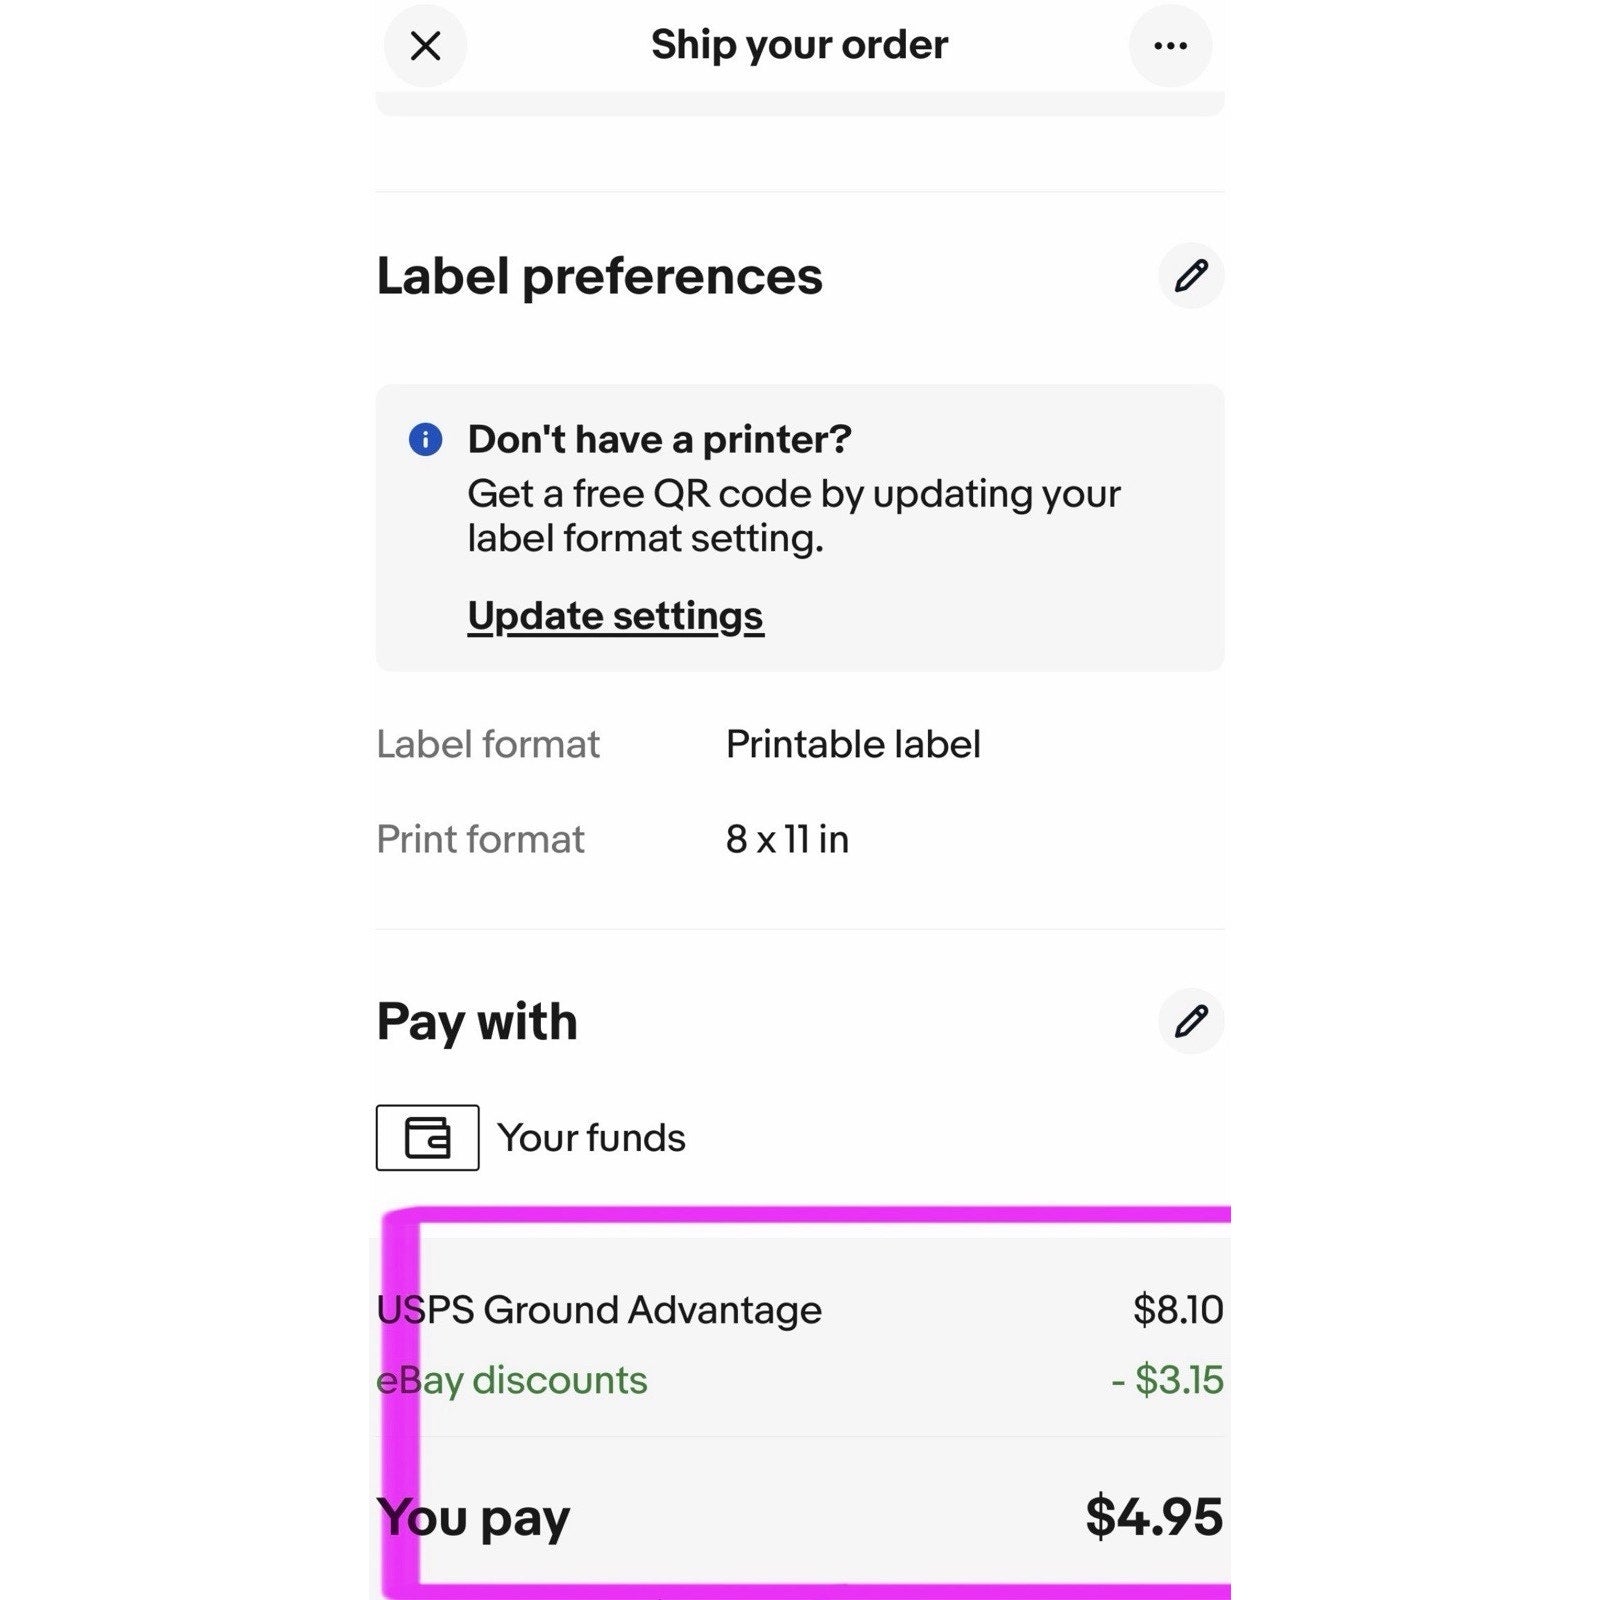Click the Label format row label
The width and height of the screenshot is (1600, 1600).
coord(488,744)
